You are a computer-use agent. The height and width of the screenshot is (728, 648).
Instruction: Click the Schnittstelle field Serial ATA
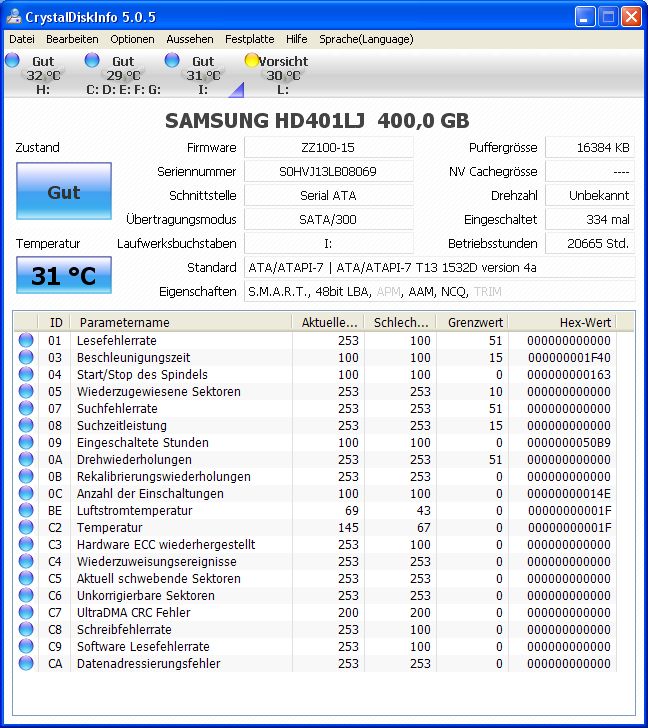click(x=329, y=195)
